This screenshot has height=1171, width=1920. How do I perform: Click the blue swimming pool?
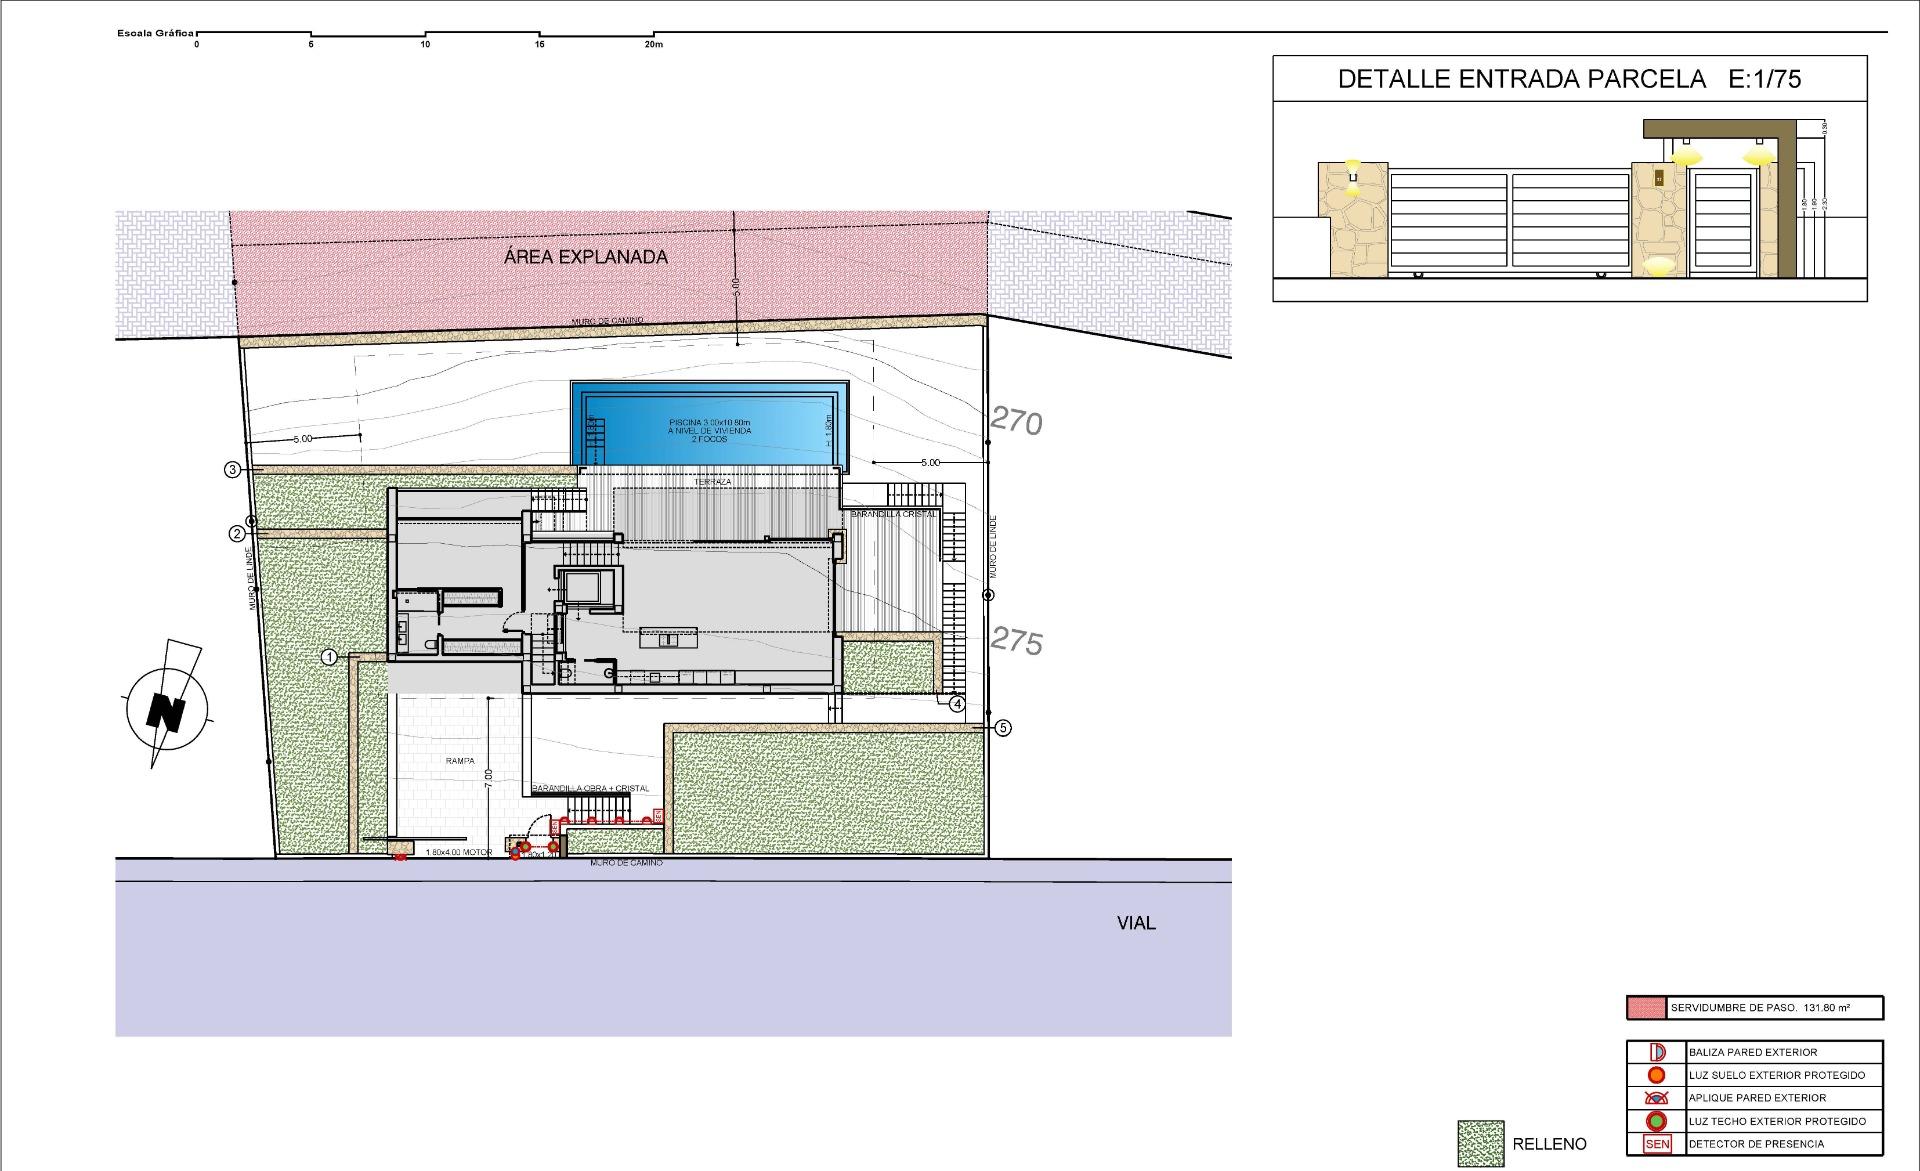[x=709, y=424]
